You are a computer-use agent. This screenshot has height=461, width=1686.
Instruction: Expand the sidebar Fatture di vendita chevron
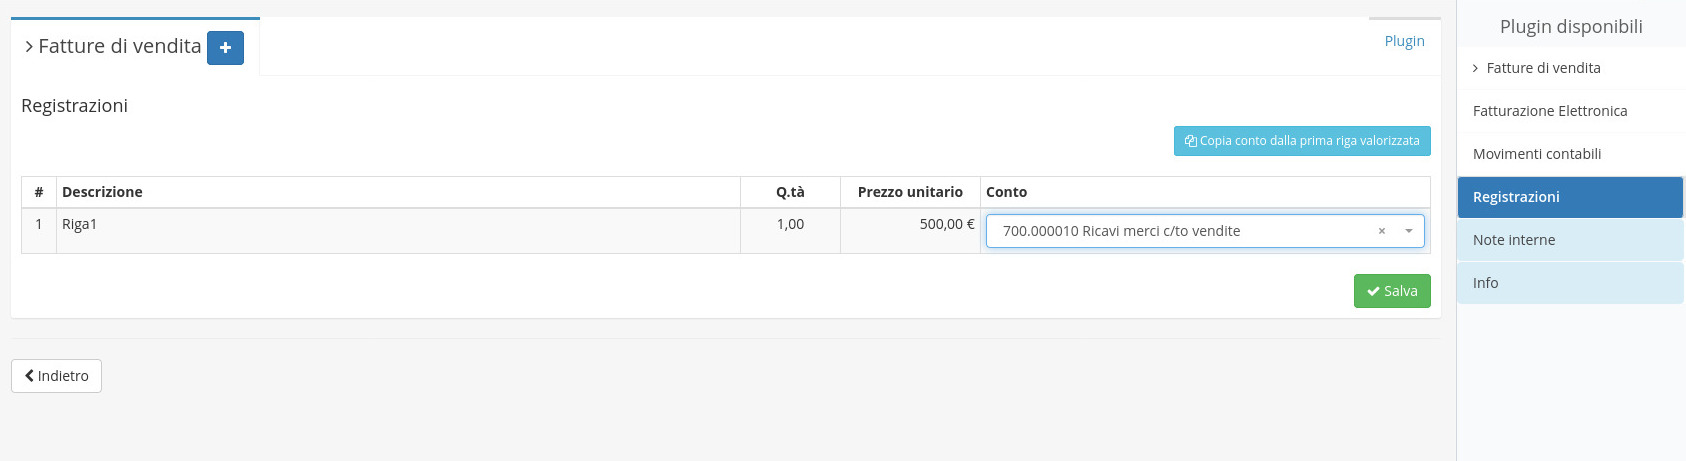coord(1475,68)
